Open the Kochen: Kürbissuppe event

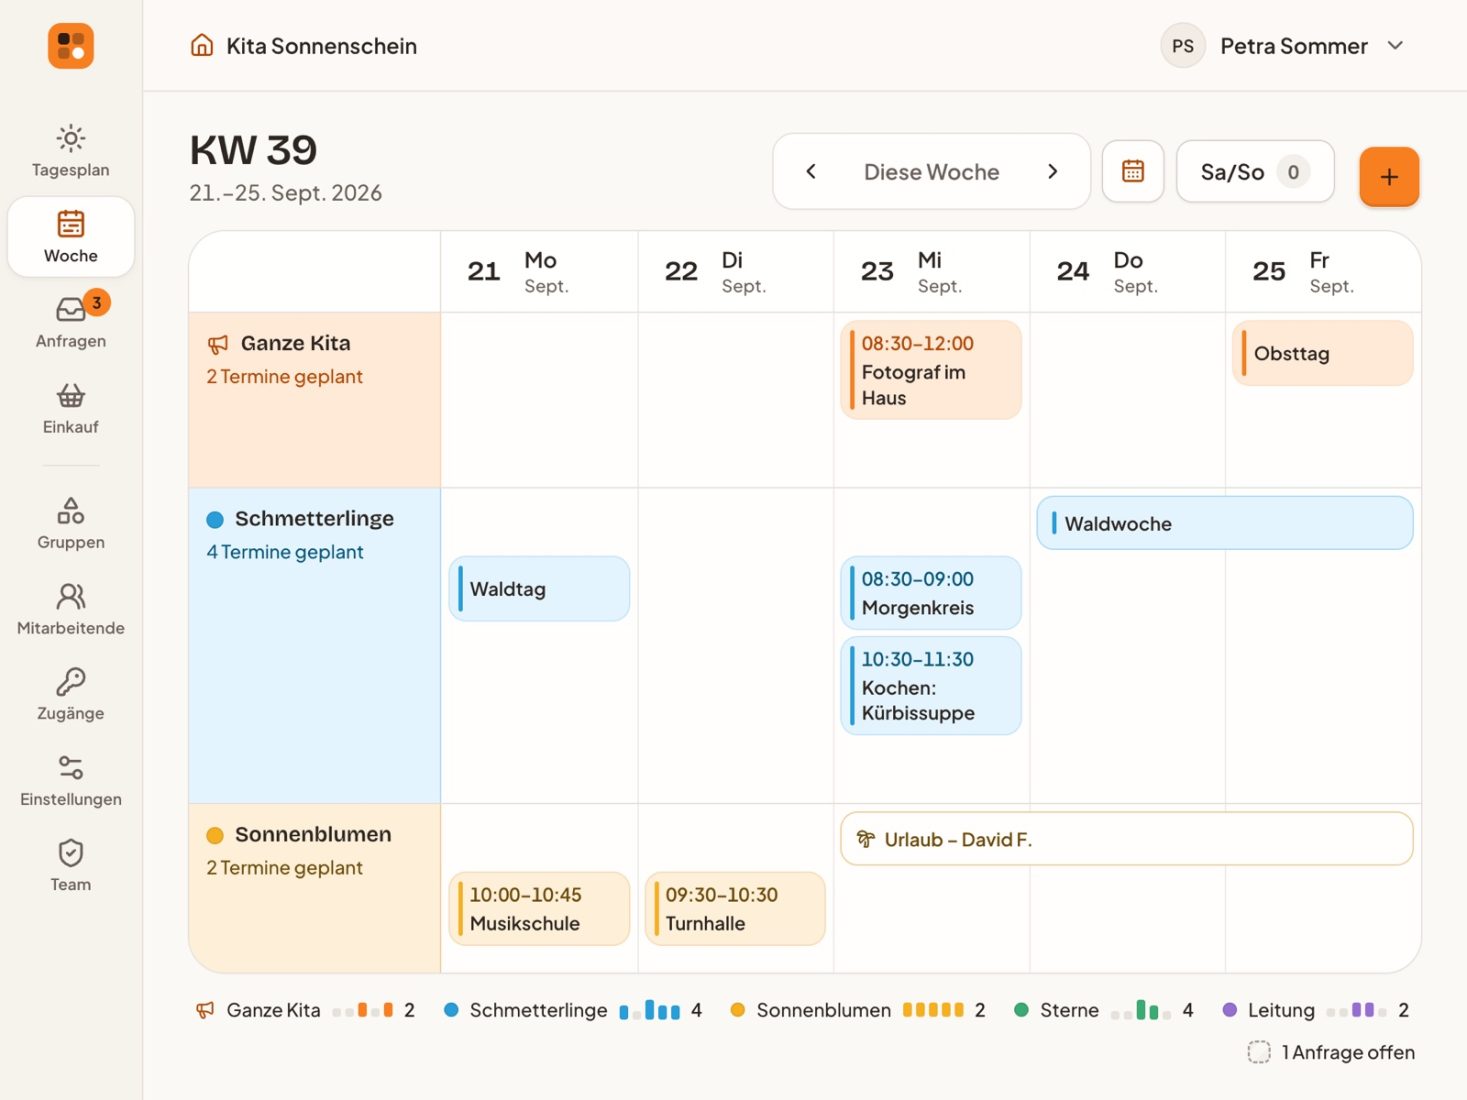click(931, 686)
